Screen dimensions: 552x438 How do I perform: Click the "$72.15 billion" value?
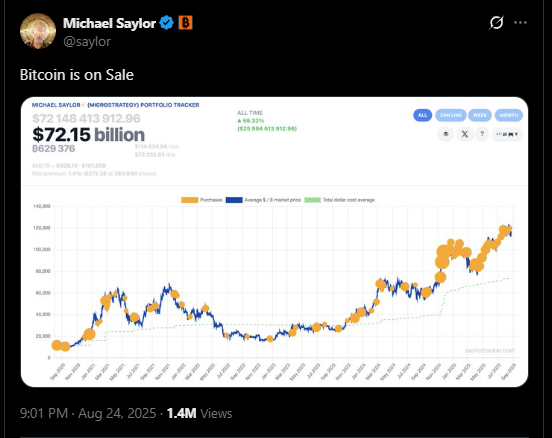click(x=89, y=135)
